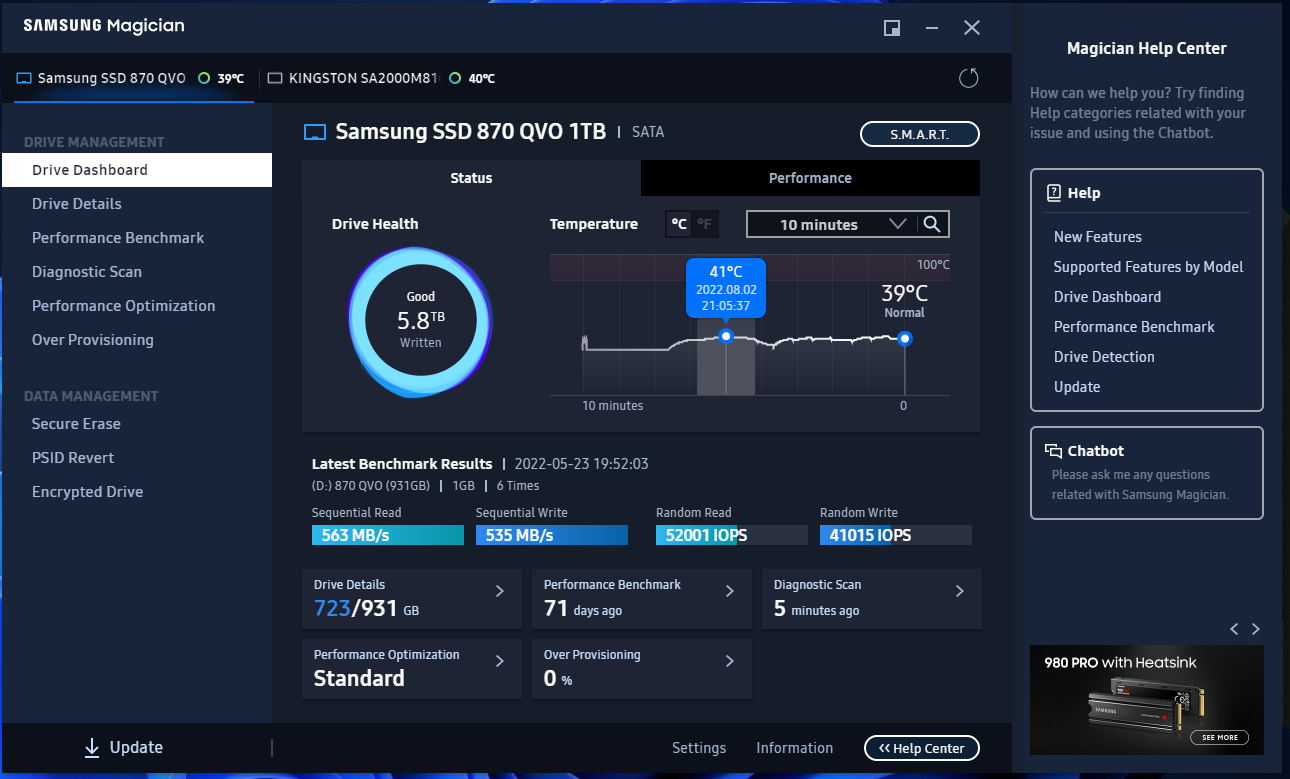Show the previous ad with left arrow
This screenshot has height=779, width=1290.
coord(1234,629)
